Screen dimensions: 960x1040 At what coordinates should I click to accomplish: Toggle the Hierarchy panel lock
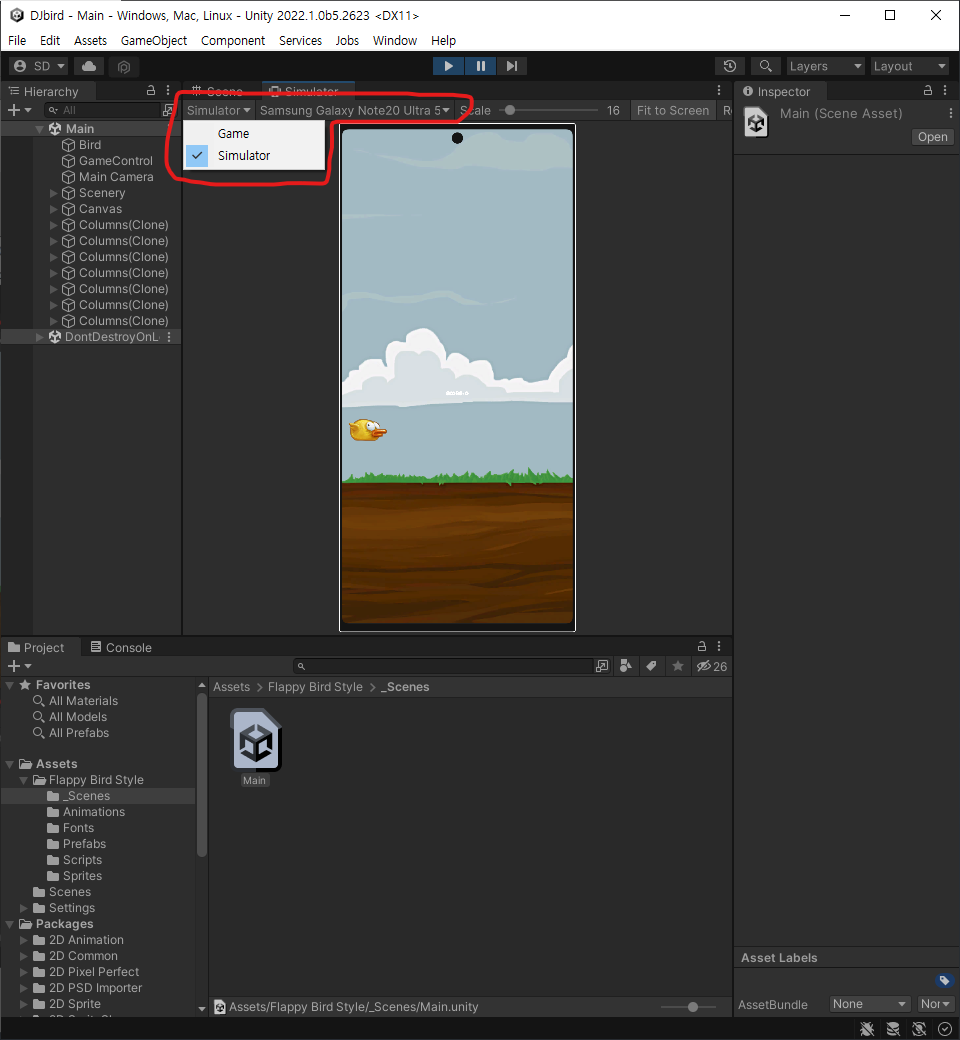pyautogui.click(x=151, y=91)
